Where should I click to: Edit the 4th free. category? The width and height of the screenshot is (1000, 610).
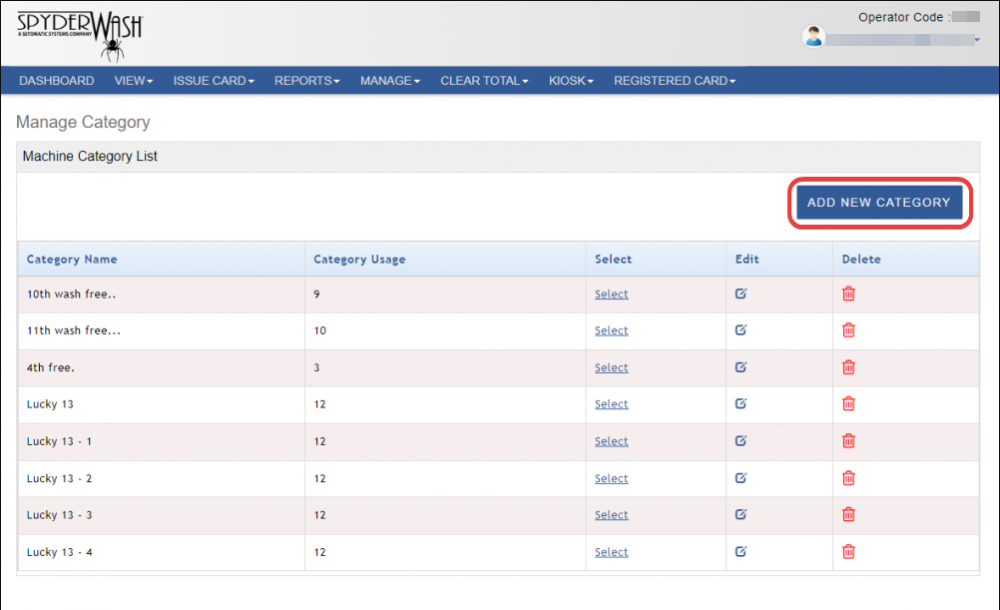(740, 367)
